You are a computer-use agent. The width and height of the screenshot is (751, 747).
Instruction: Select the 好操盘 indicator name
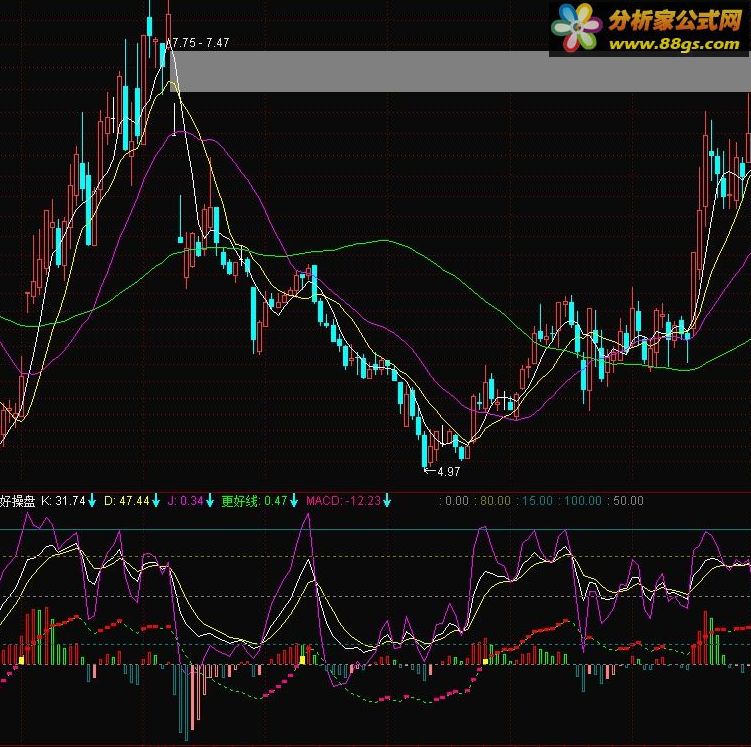click(x=18, y=501)
